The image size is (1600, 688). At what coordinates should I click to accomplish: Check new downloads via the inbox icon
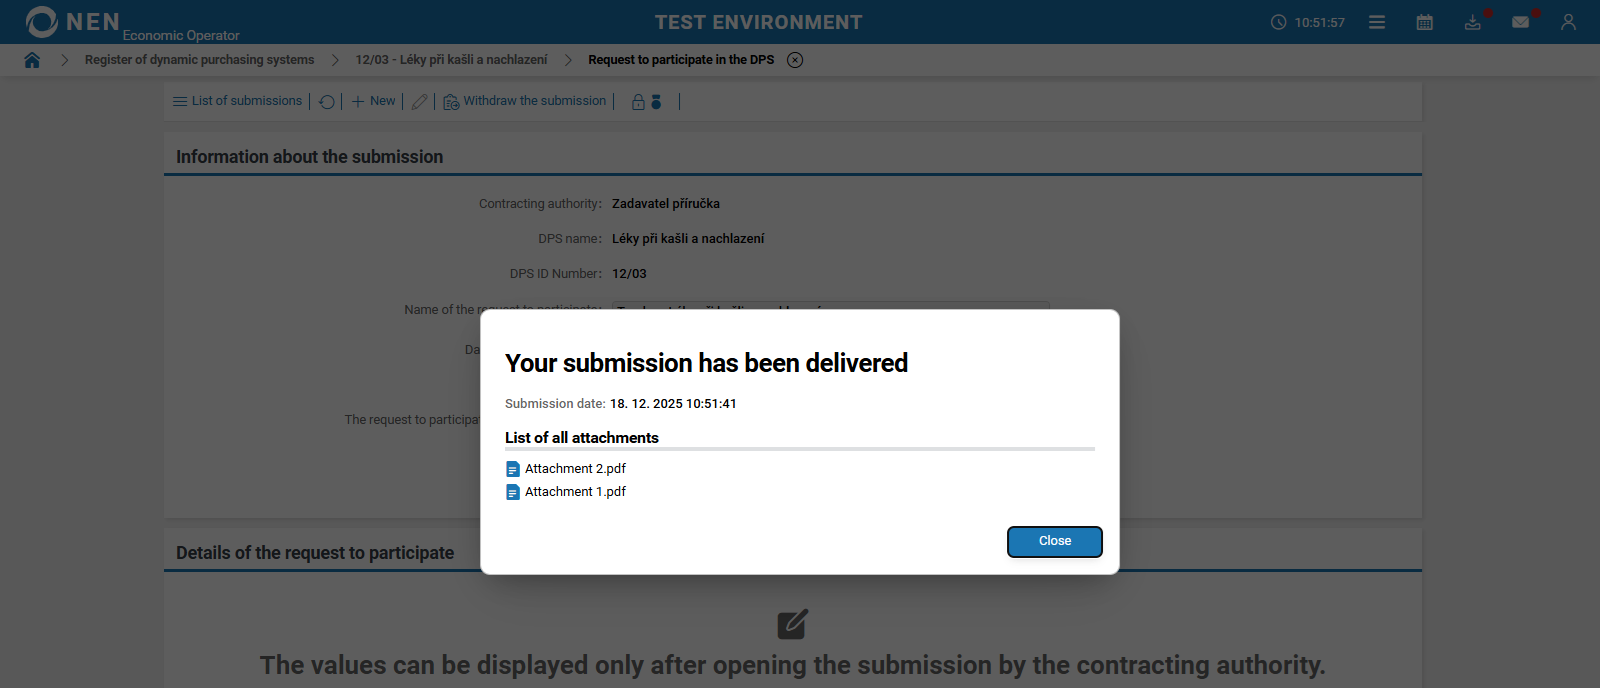coord(1472,21)
